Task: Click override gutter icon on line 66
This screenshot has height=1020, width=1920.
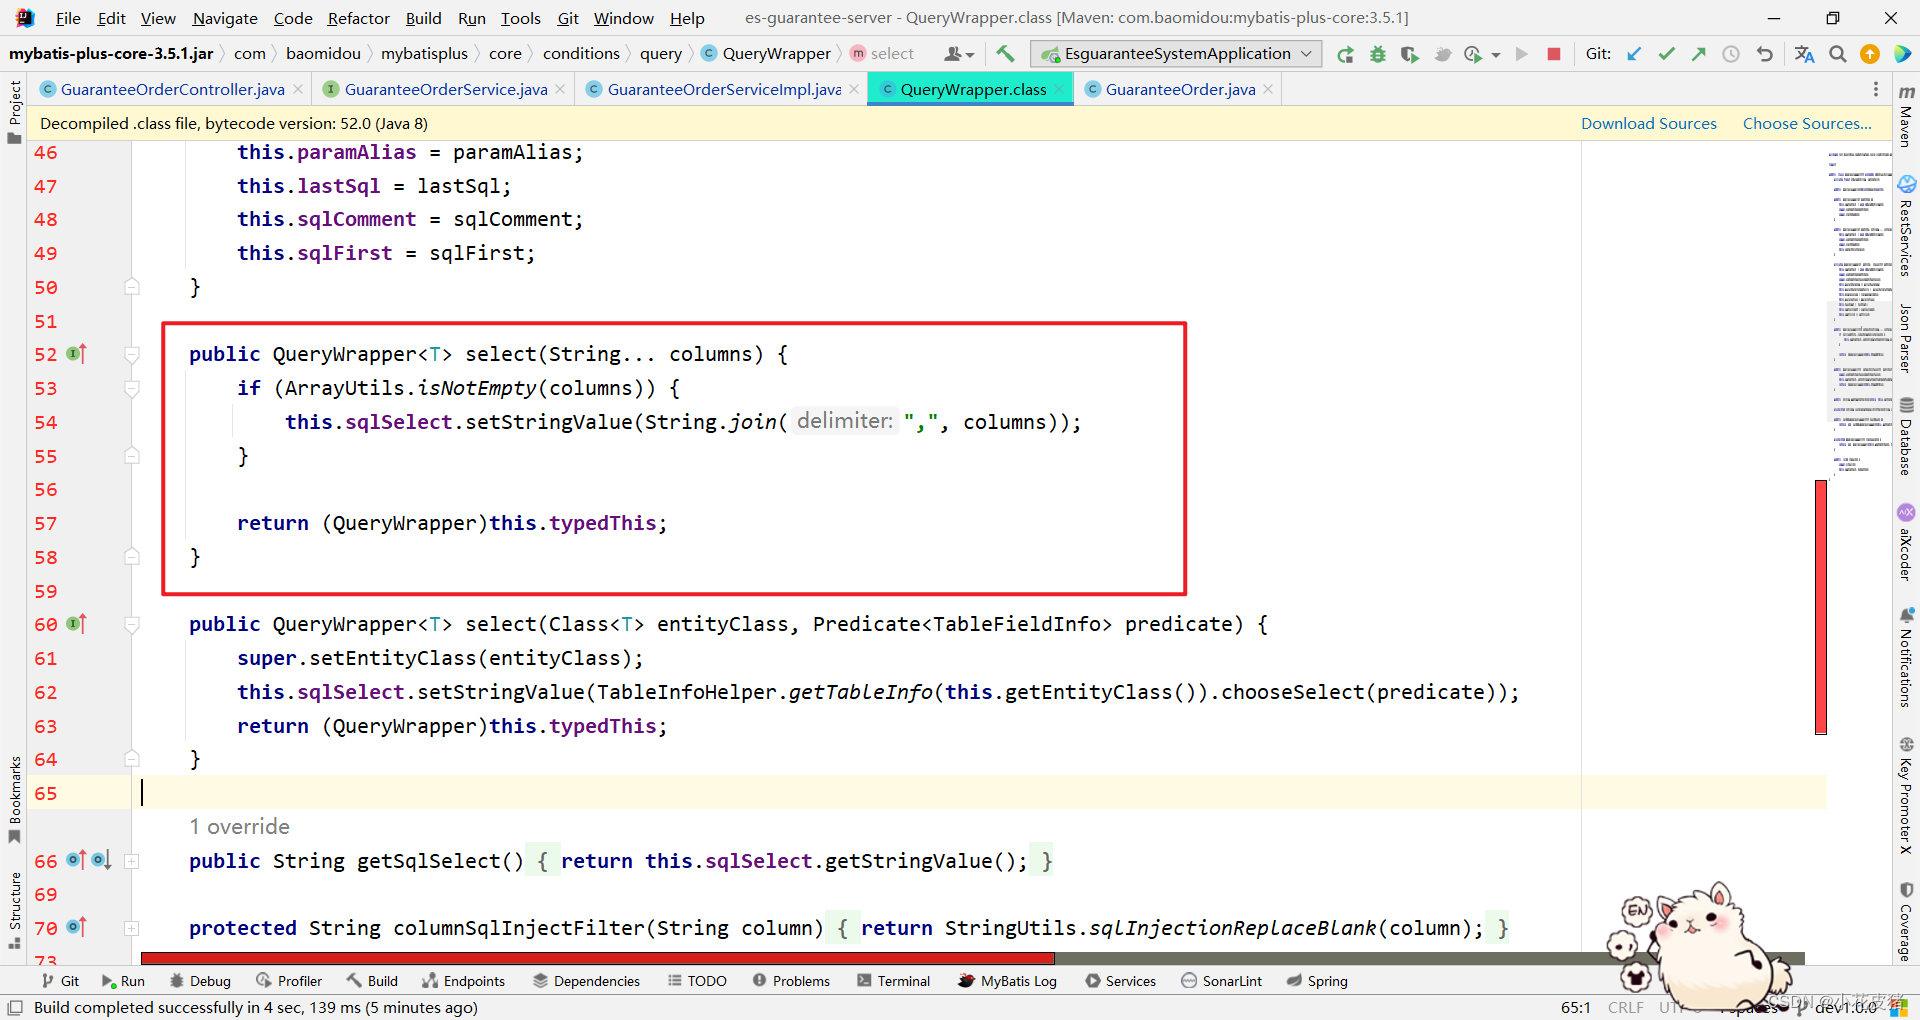Action: [76, 860]
